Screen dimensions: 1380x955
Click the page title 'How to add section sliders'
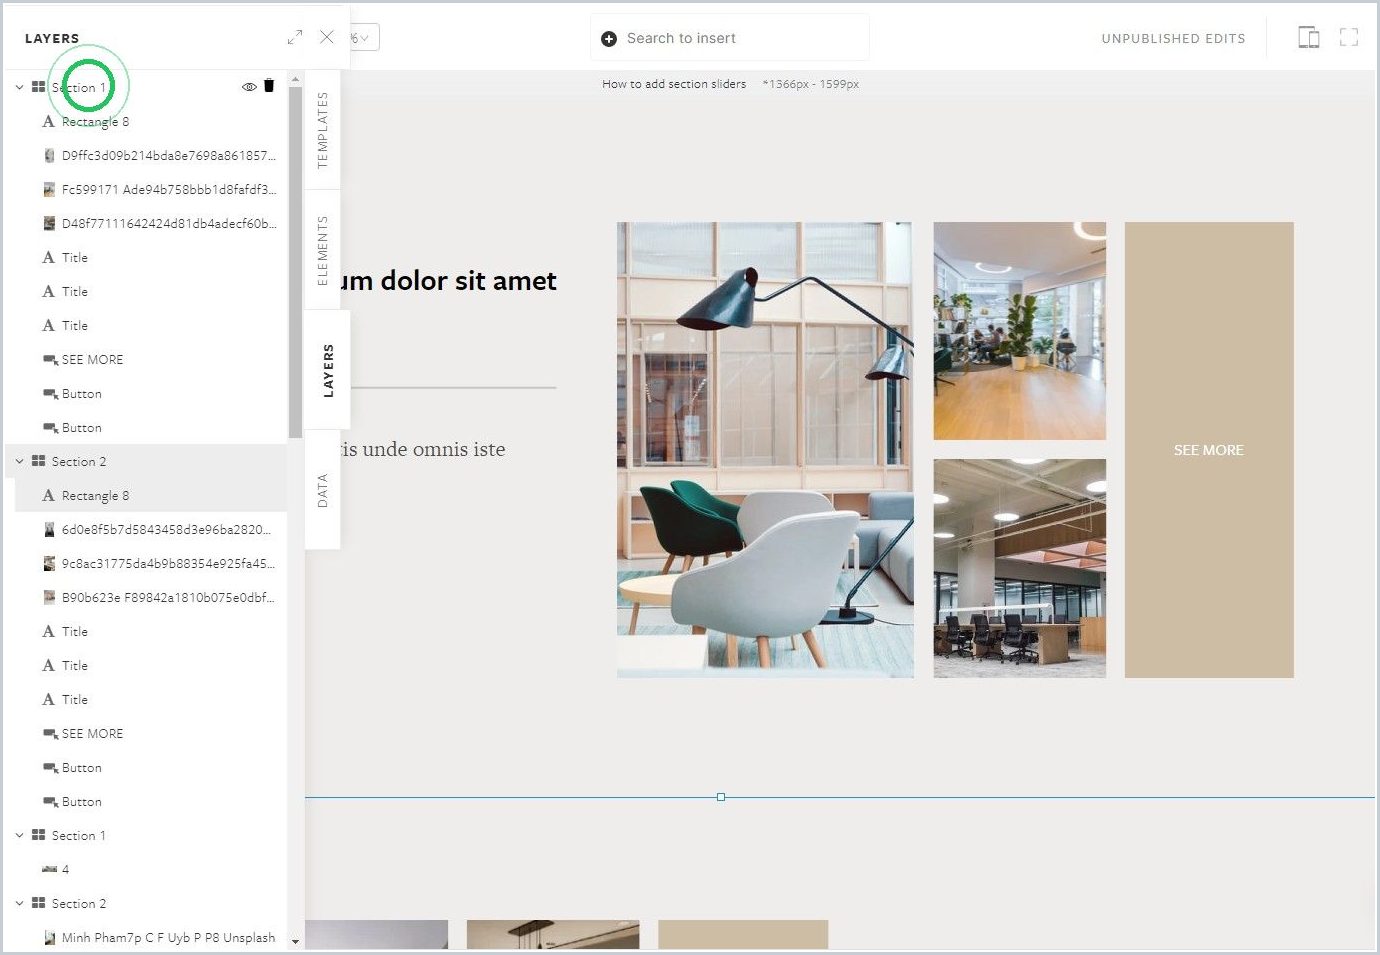pyautogui.click(x=674, y=84)
